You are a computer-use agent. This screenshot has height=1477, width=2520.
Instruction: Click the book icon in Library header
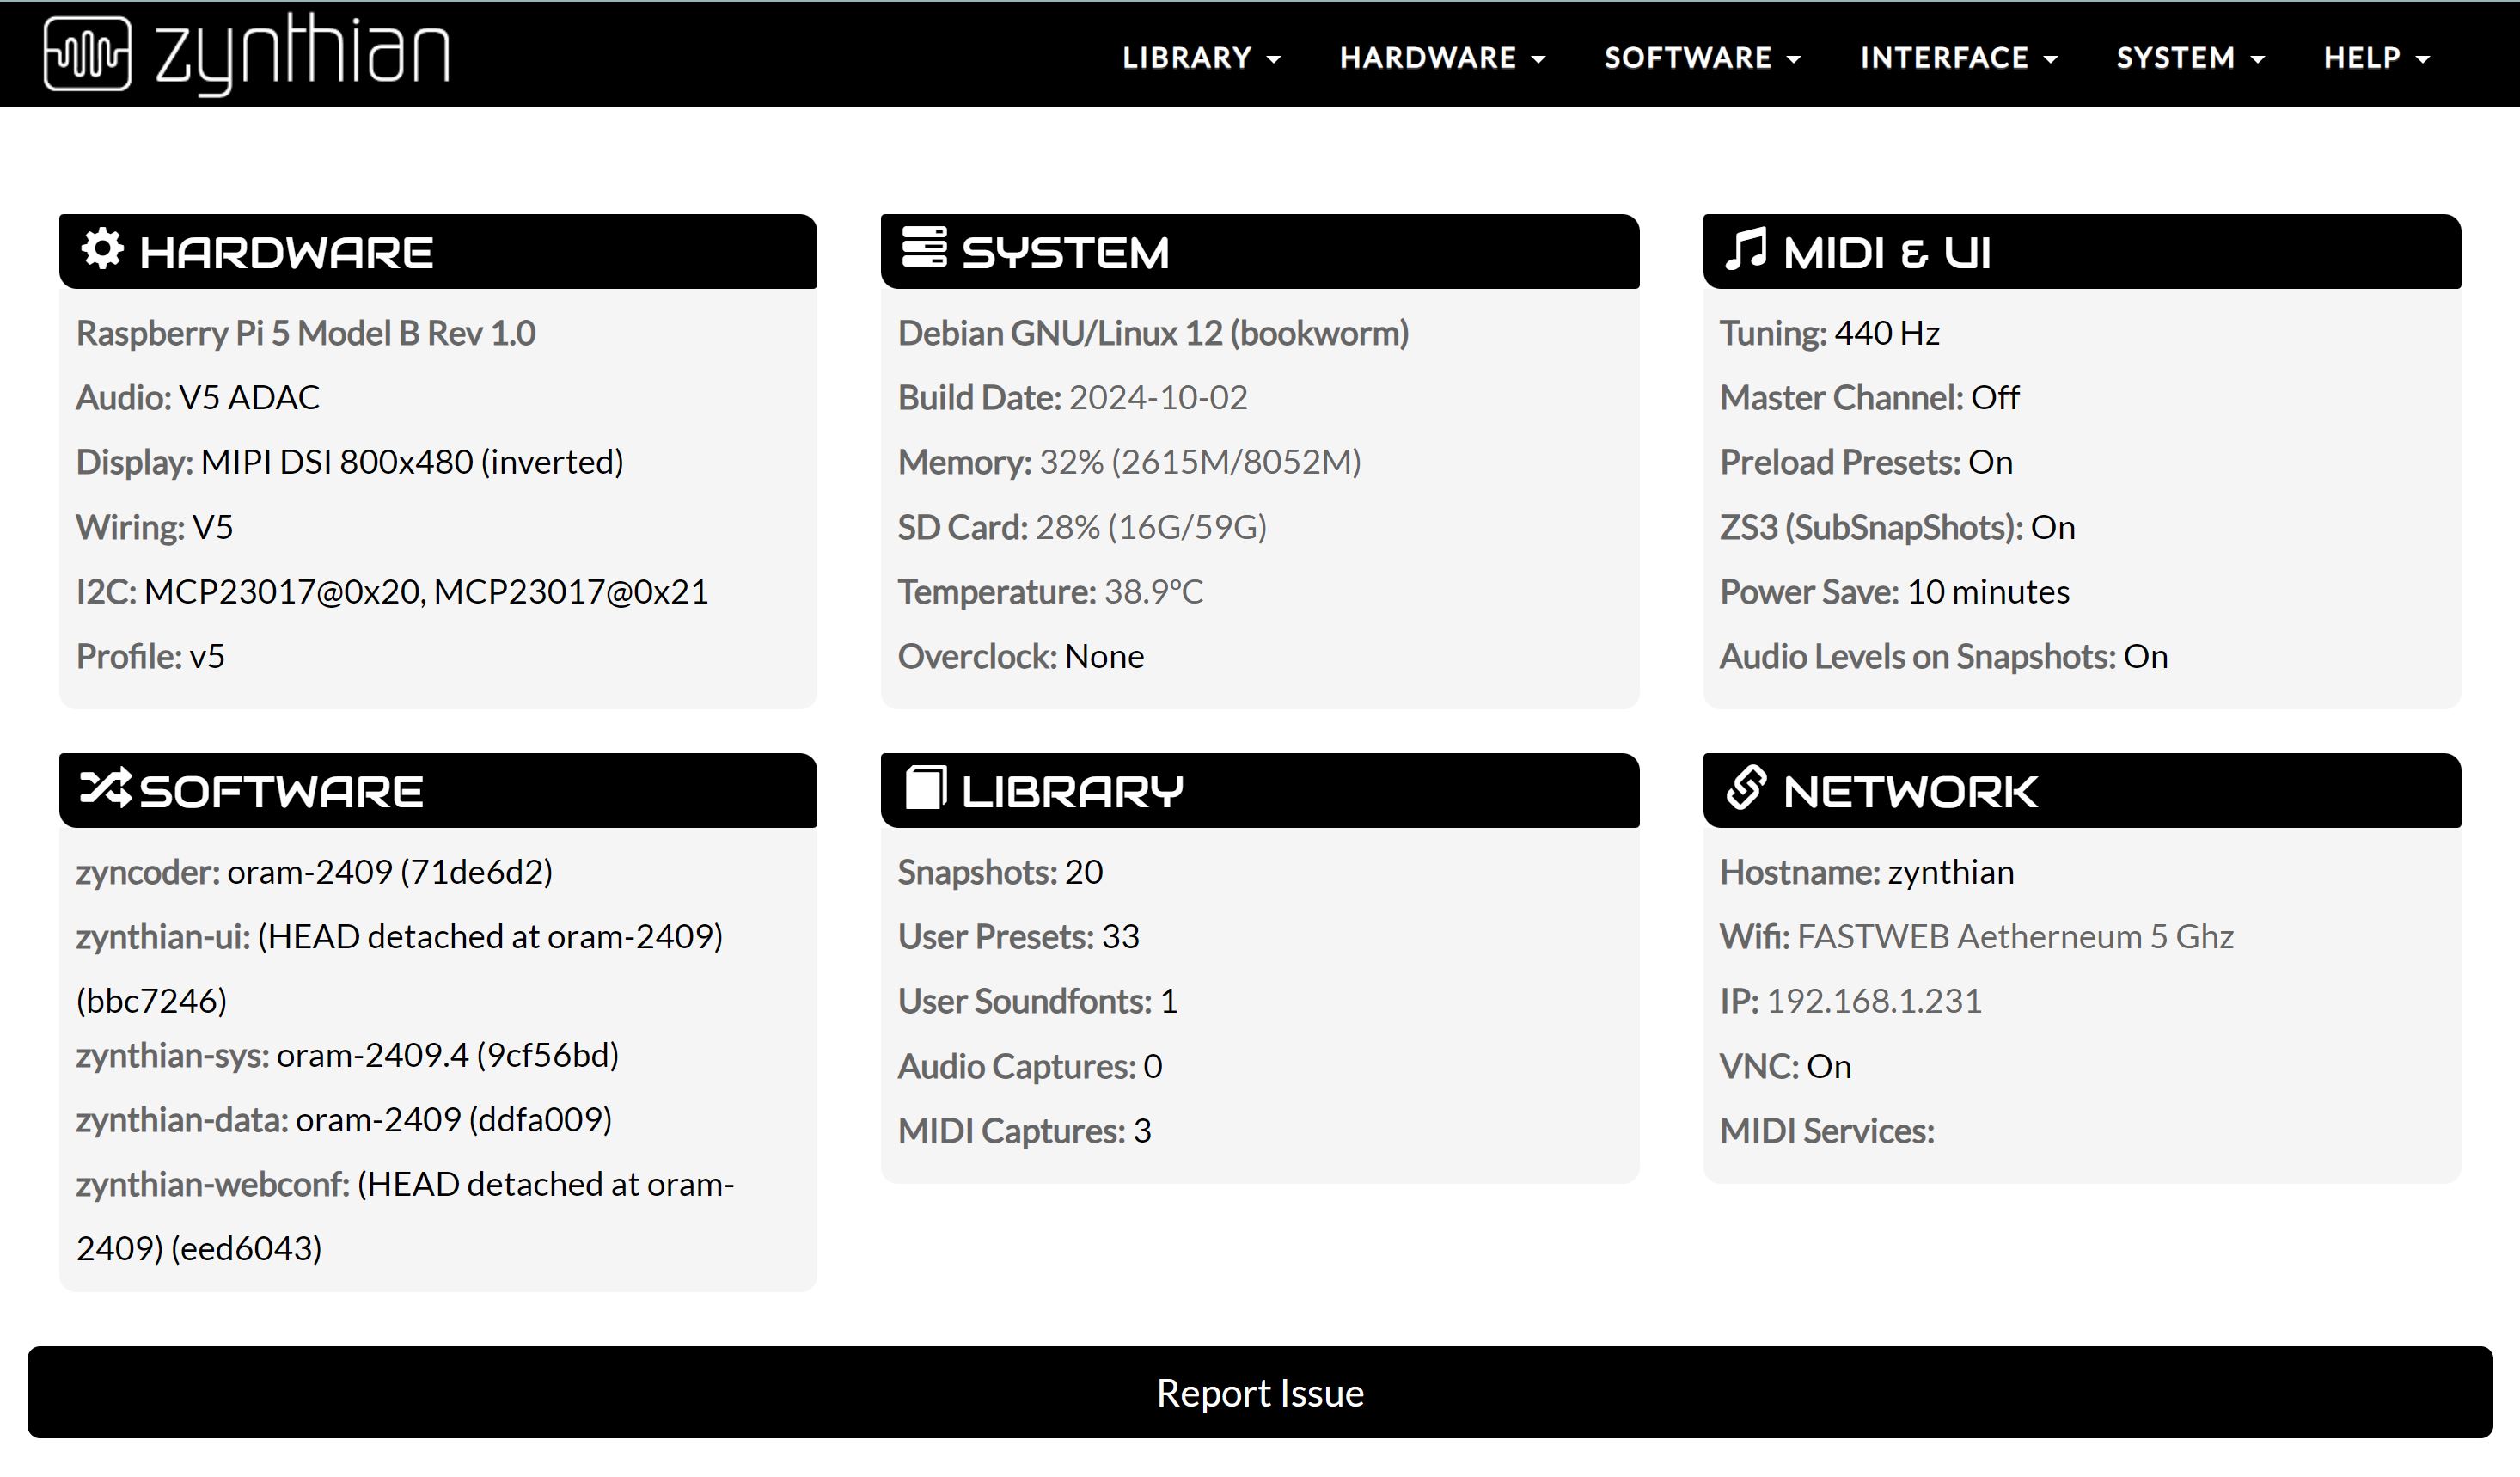(925, 787)
